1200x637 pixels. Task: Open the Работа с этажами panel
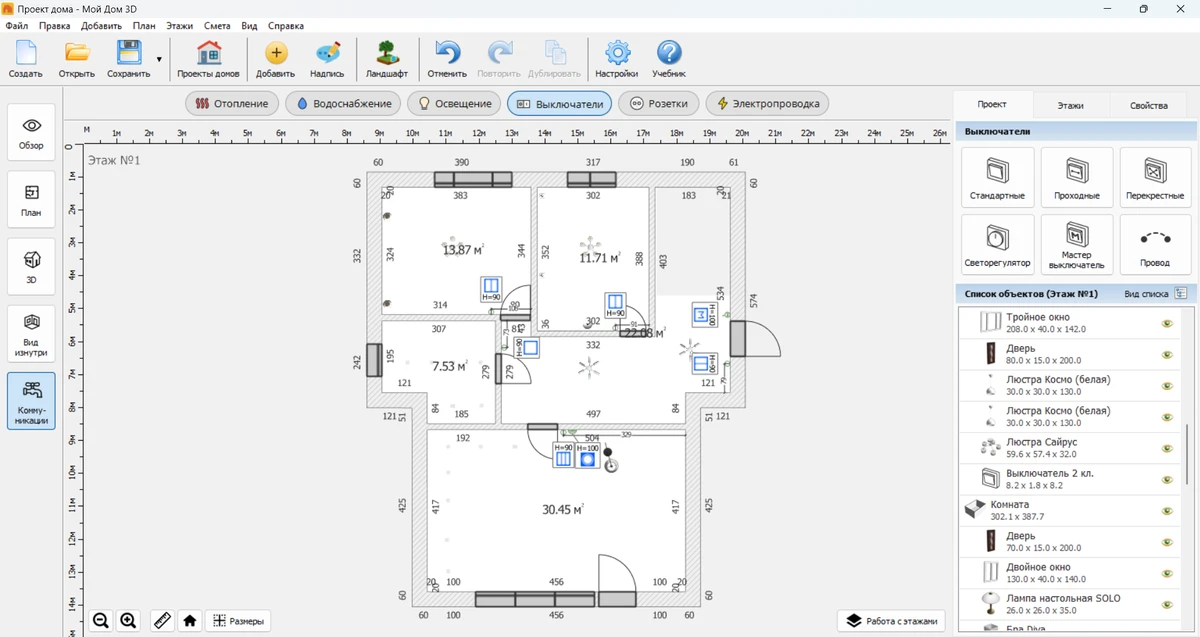(892, 621)
